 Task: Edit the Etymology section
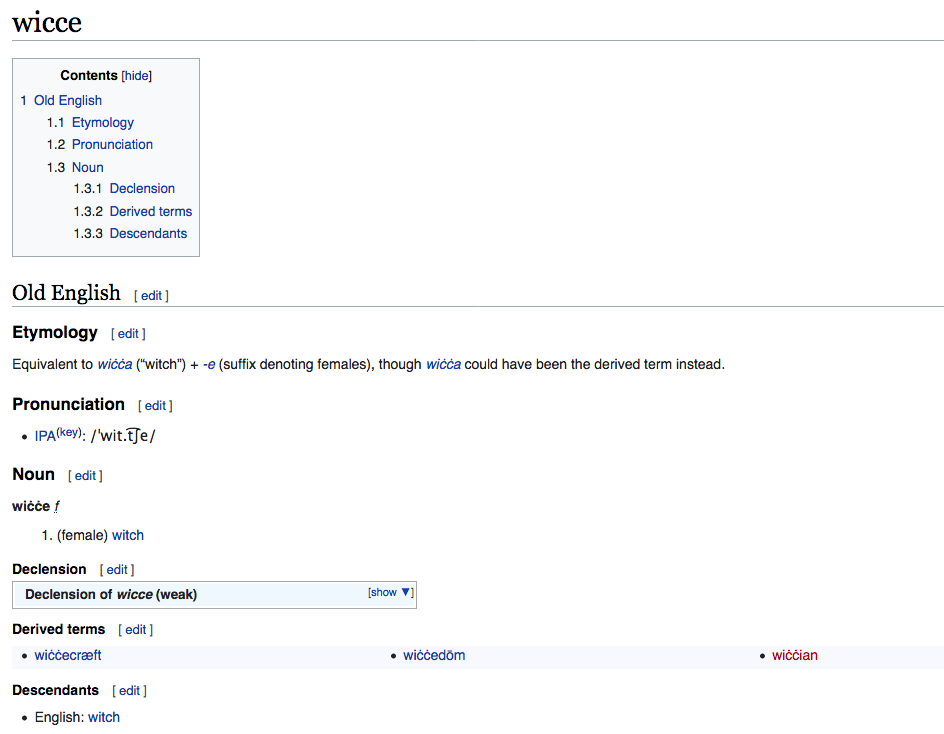[128, 334]
